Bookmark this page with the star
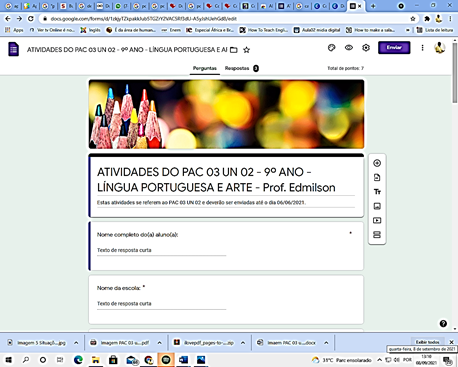The width and height of the screenshot is (458, 367). click(x=413, y=19)
